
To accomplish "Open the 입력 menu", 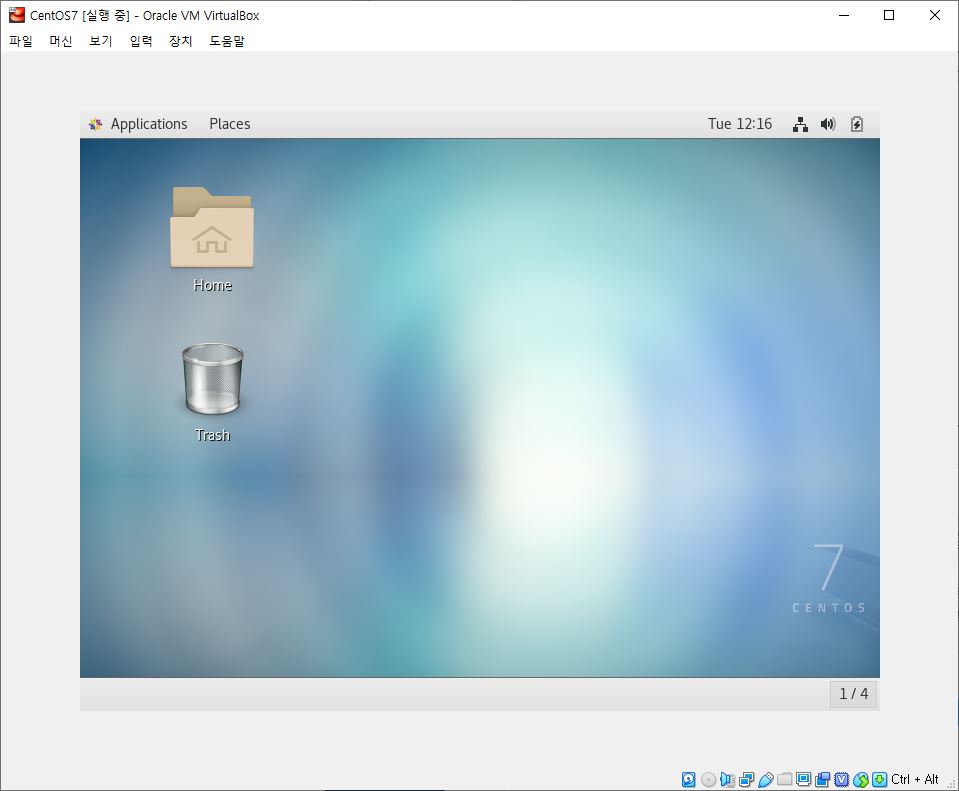I will point(141,41).
